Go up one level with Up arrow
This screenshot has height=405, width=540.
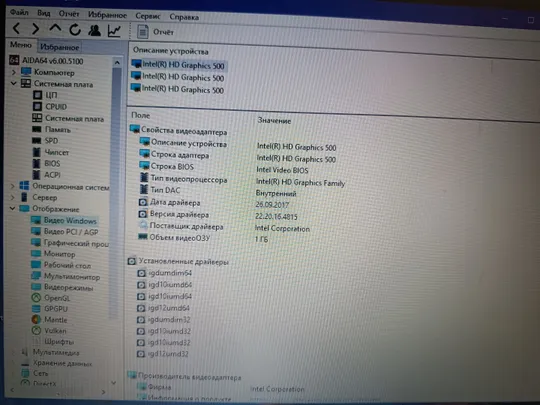tap(55, 29)
